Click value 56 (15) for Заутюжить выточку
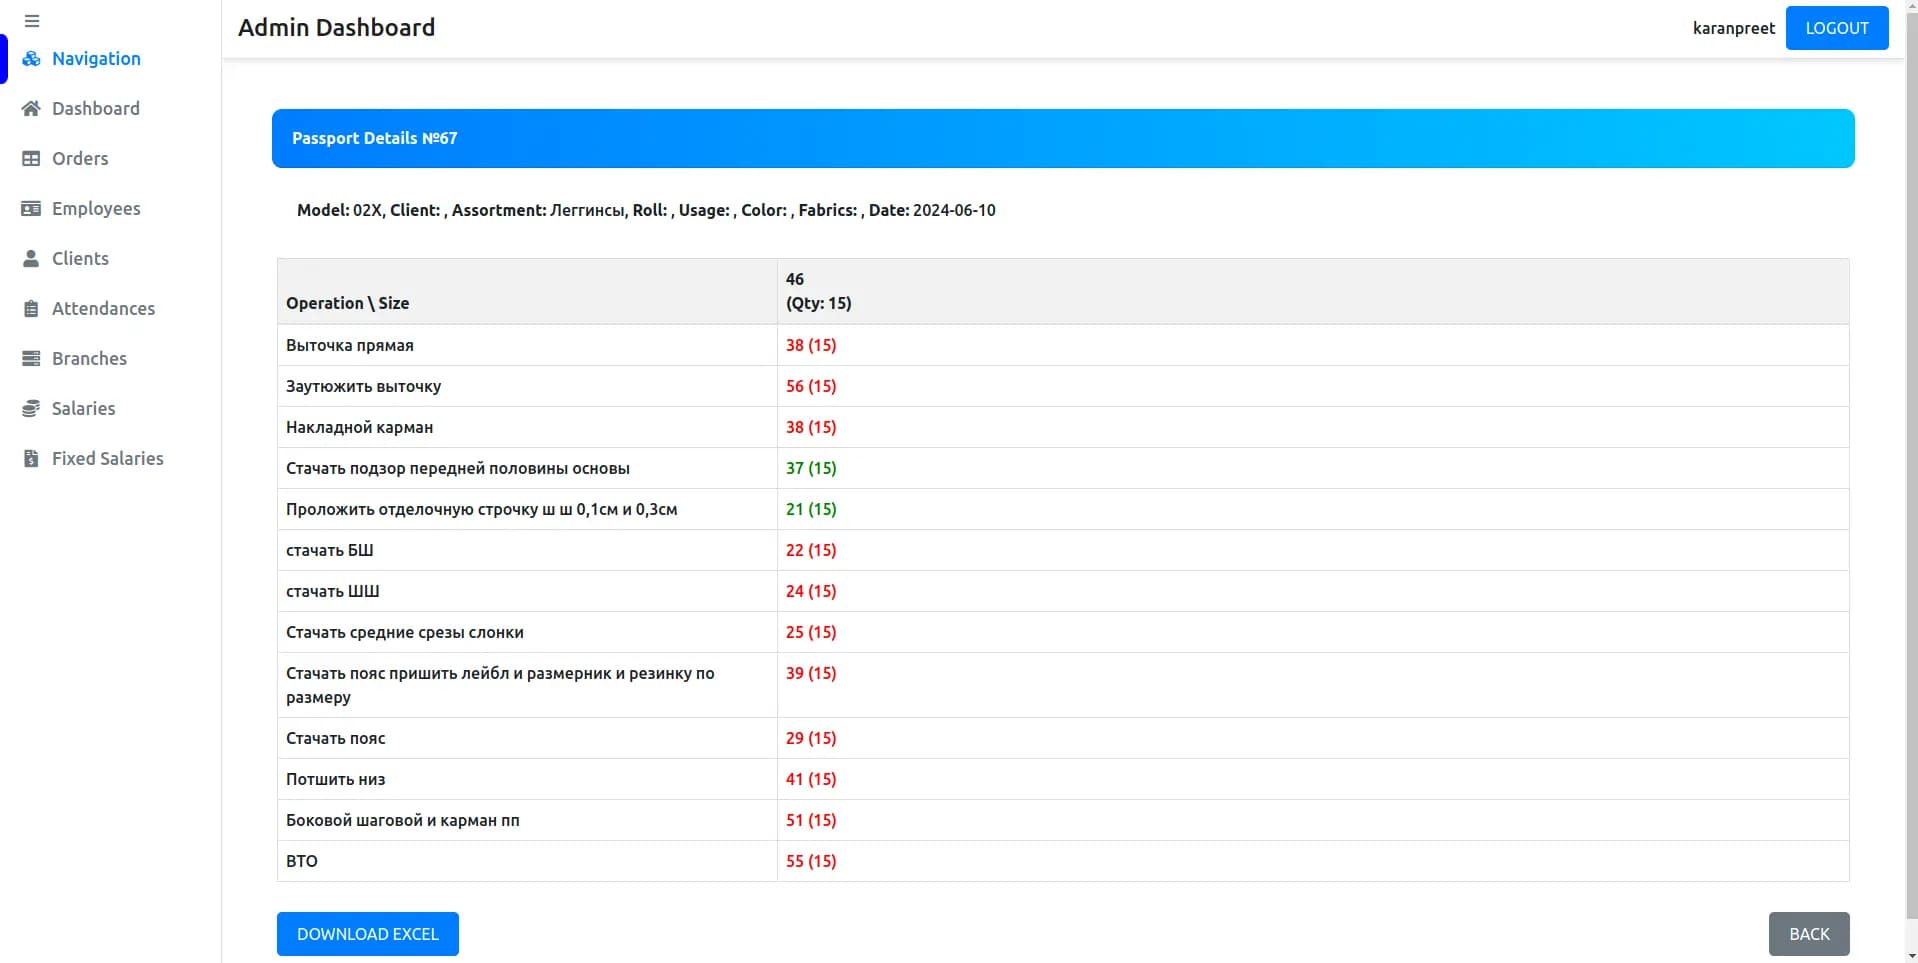This screenshot has height=963, width=1918. pyautogui.click(x=810, y=386)
